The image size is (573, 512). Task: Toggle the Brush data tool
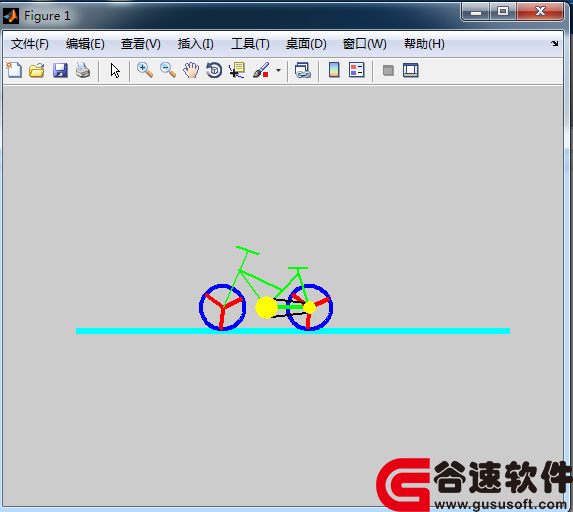[x=261, y=70]
